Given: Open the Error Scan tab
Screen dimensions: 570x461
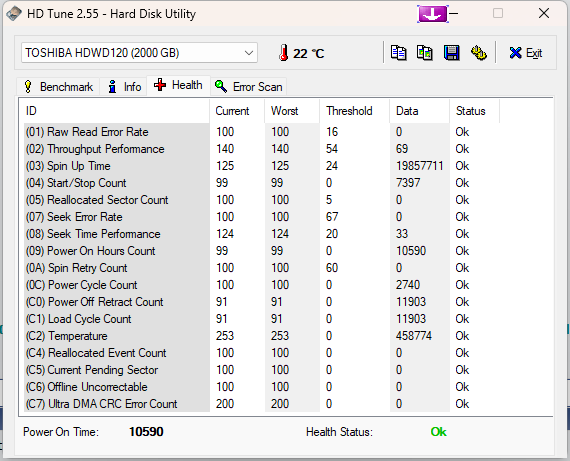Looking at the screenshot, I should point(249,87).
